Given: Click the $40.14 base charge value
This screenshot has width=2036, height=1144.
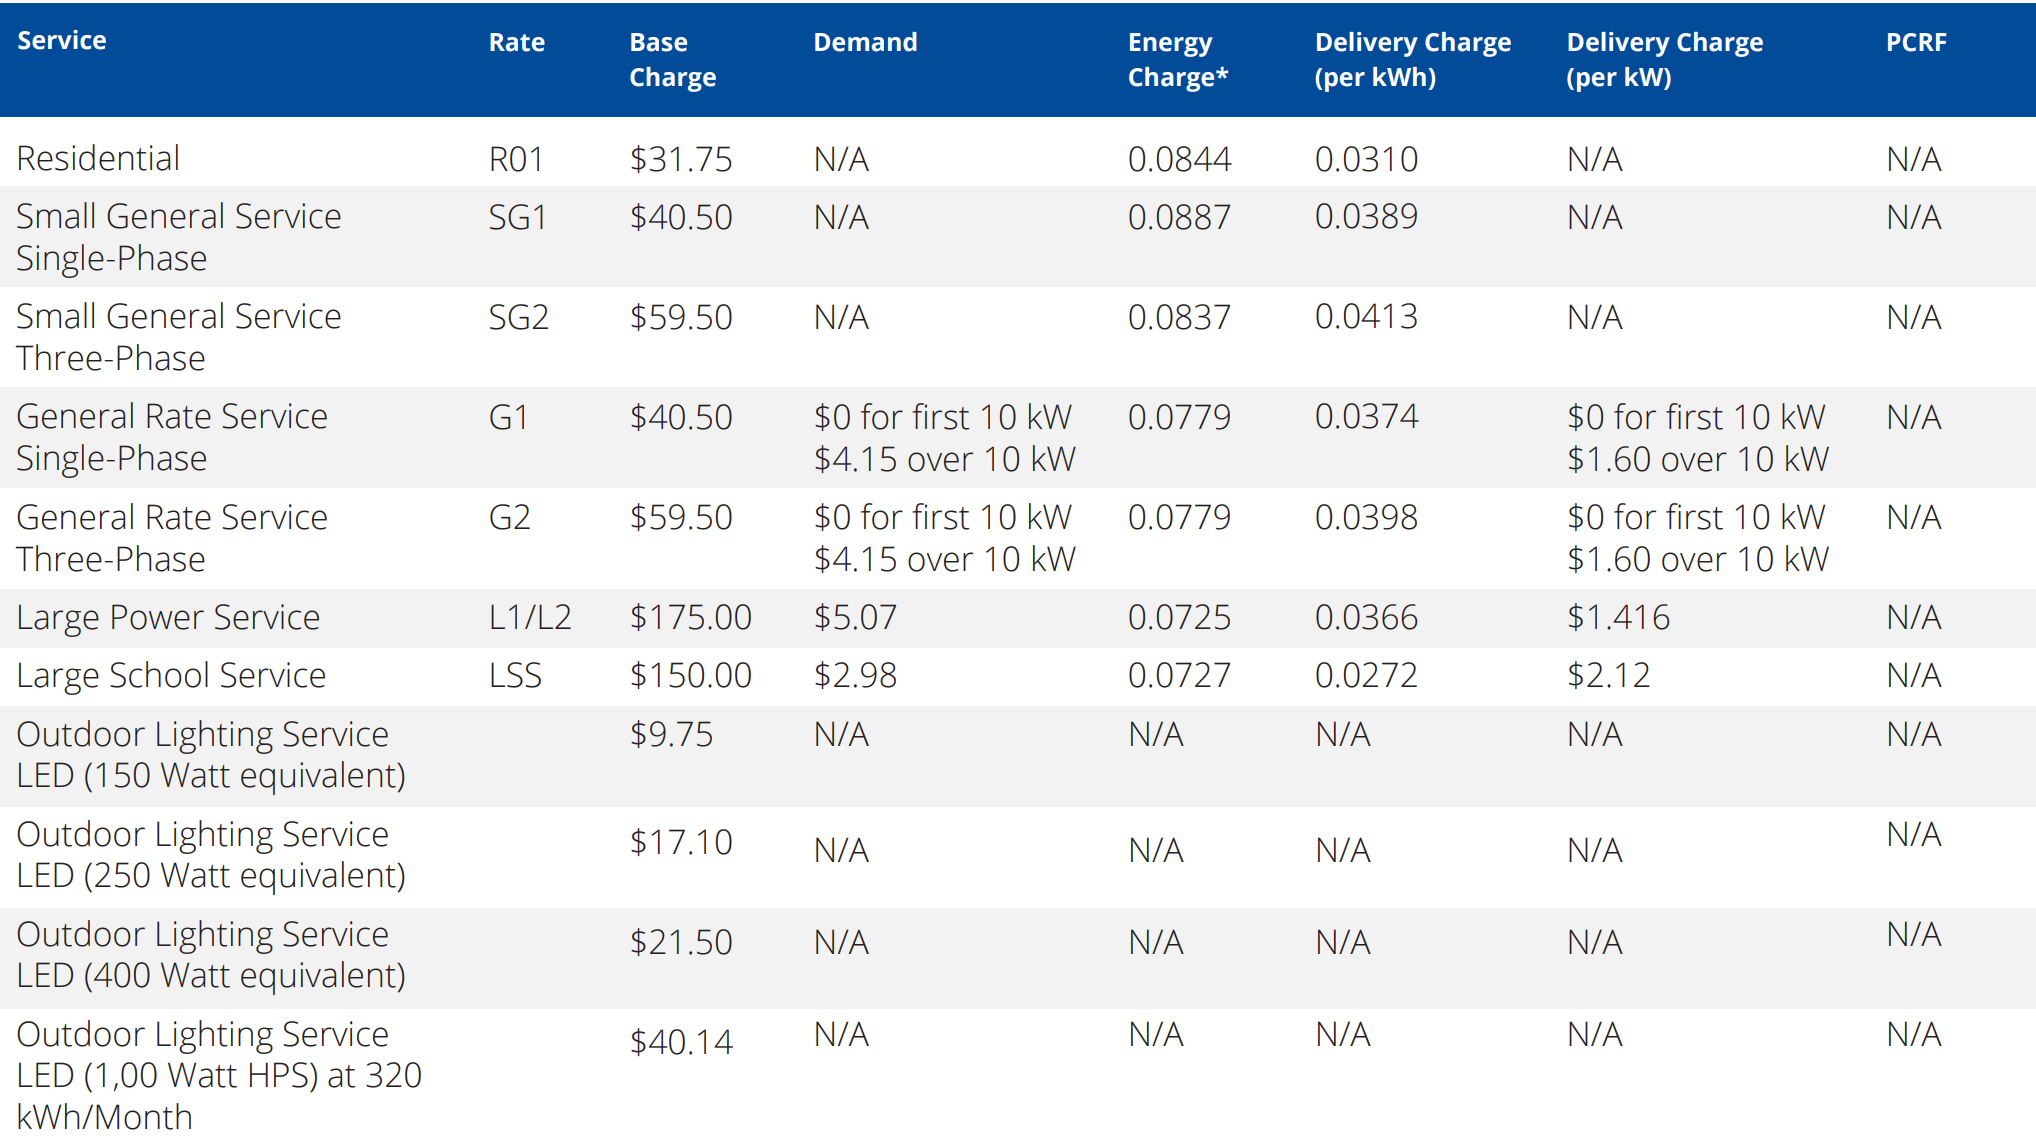Looking at the screenshot, I should pyautogui.click(x=680, y=1042).
